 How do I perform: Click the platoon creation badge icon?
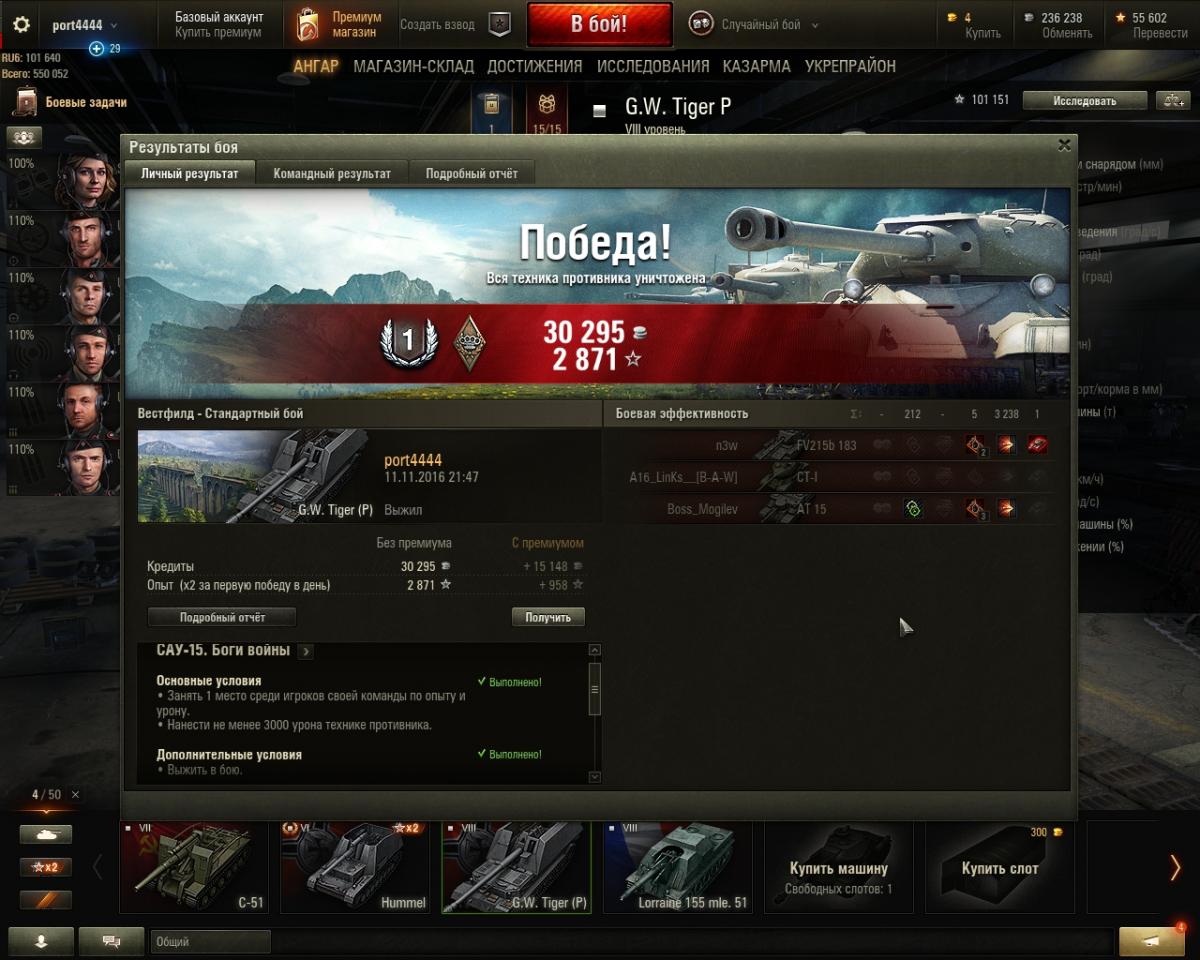coord(500,25)
